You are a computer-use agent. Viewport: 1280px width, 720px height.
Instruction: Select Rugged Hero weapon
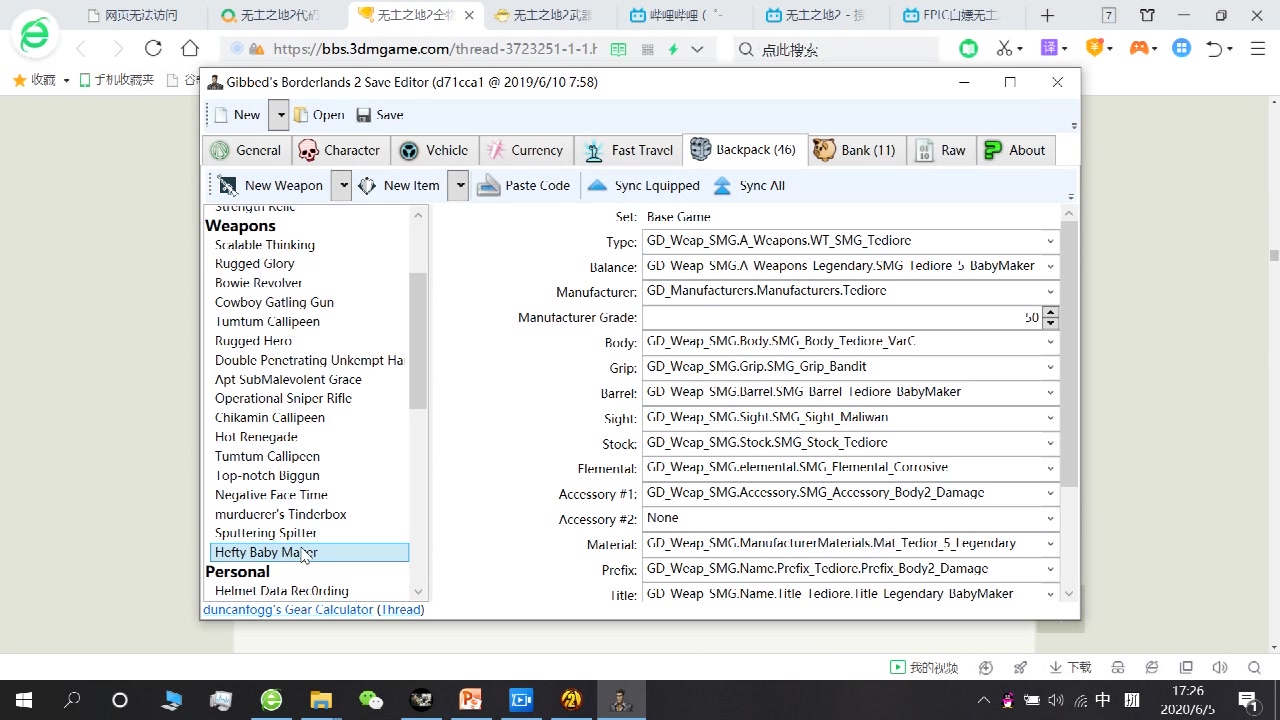click(253, 341)
